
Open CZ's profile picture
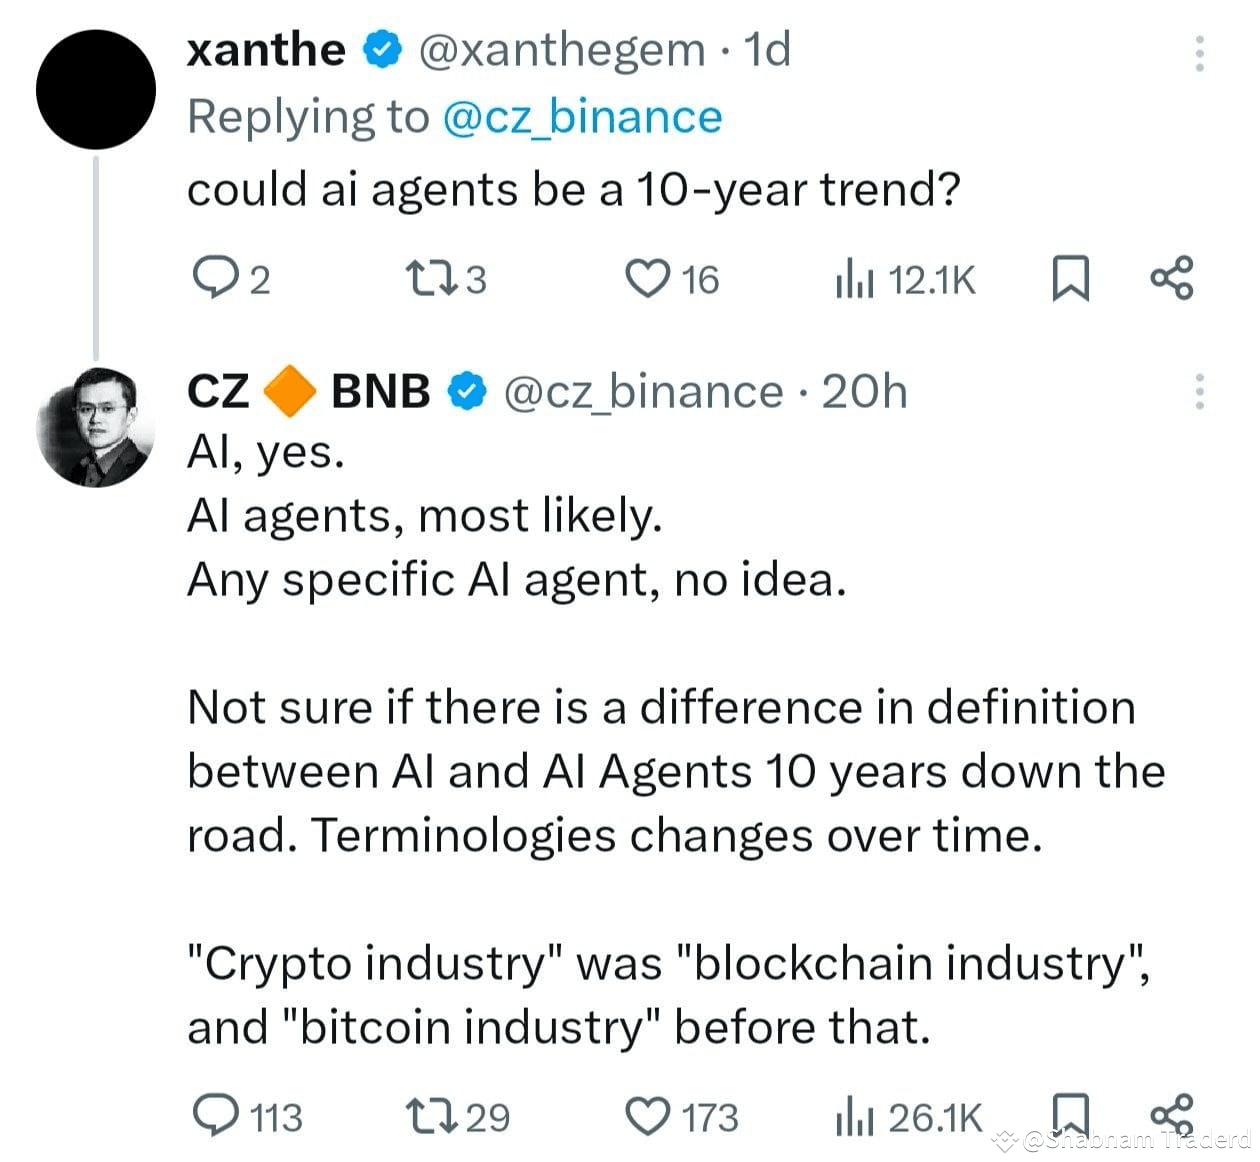tap(96, 427)
